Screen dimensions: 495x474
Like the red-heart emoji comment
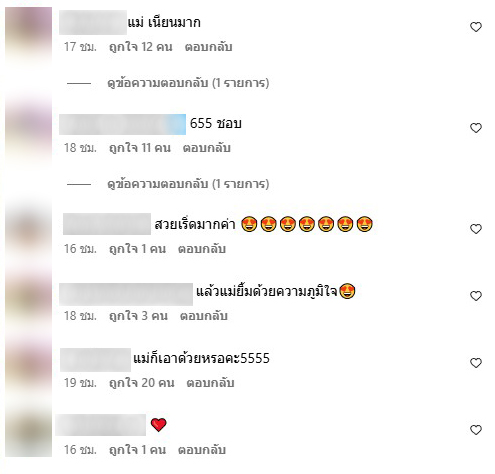(476, 430)
